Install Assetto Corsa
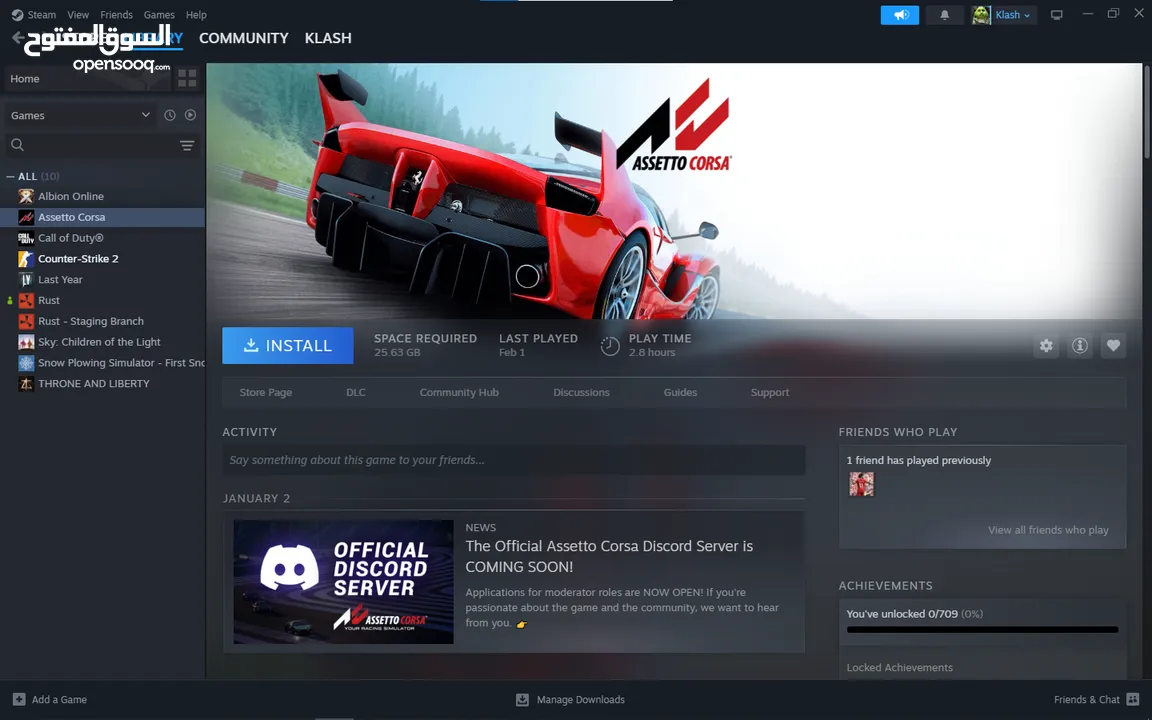The height and width of the screenshot is (720, 1152). pyautogui.click(x=288, y=345)
